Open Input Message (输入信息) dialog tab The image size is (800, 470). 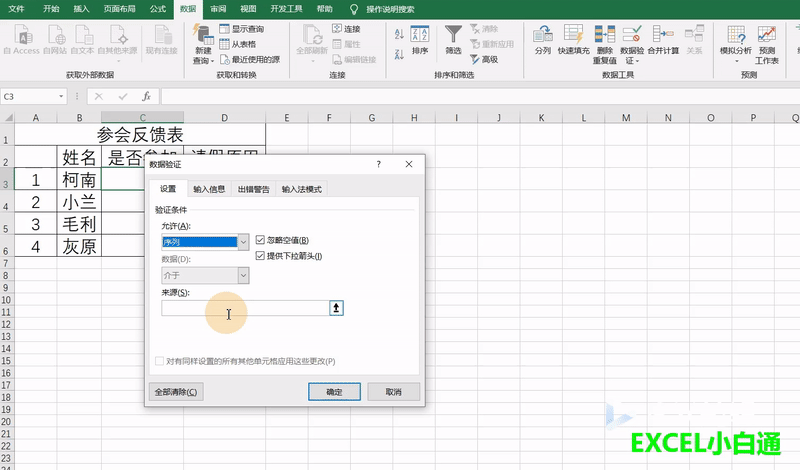pyautogui.click(x=209, y=189)
